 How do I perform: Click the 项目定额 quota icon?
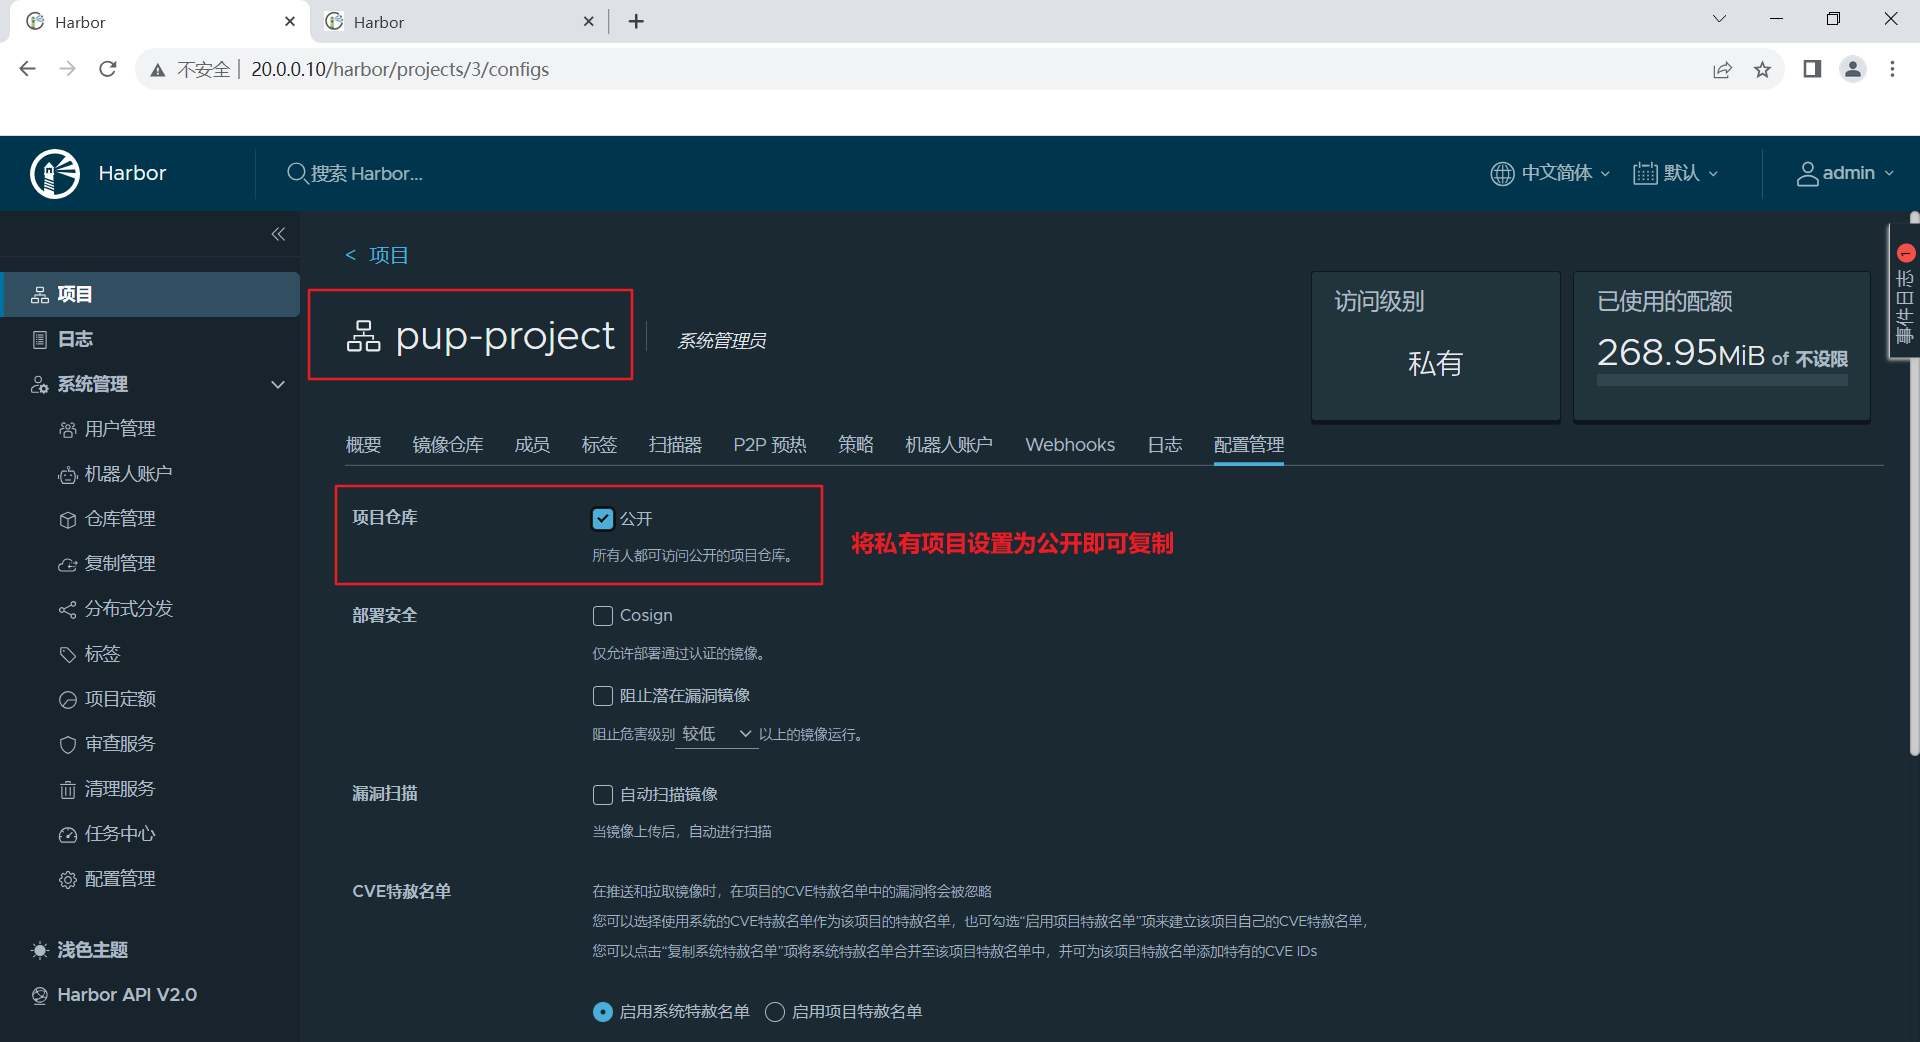(x=68, y=699)
